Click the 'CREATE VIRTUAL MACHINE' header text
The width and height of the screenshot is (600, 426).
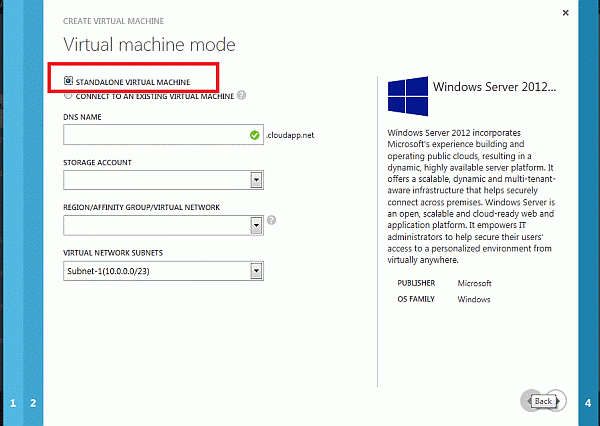(x=113, y=21)
